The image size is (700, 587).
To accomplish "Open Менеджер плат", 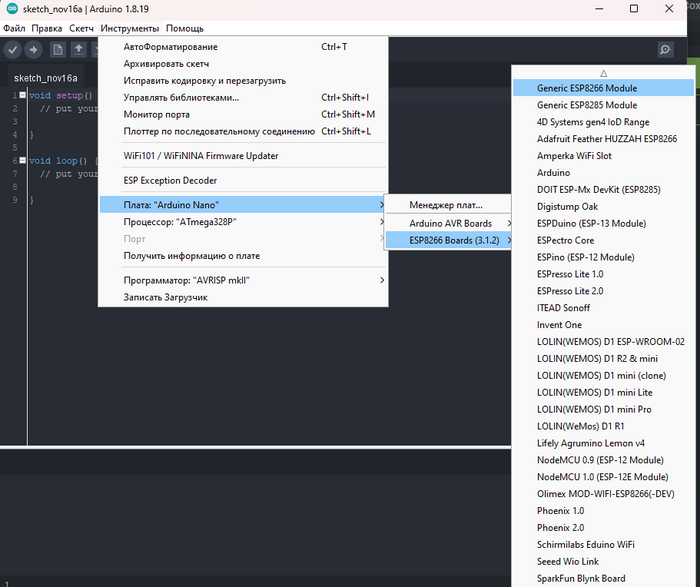I will (448, 205).
